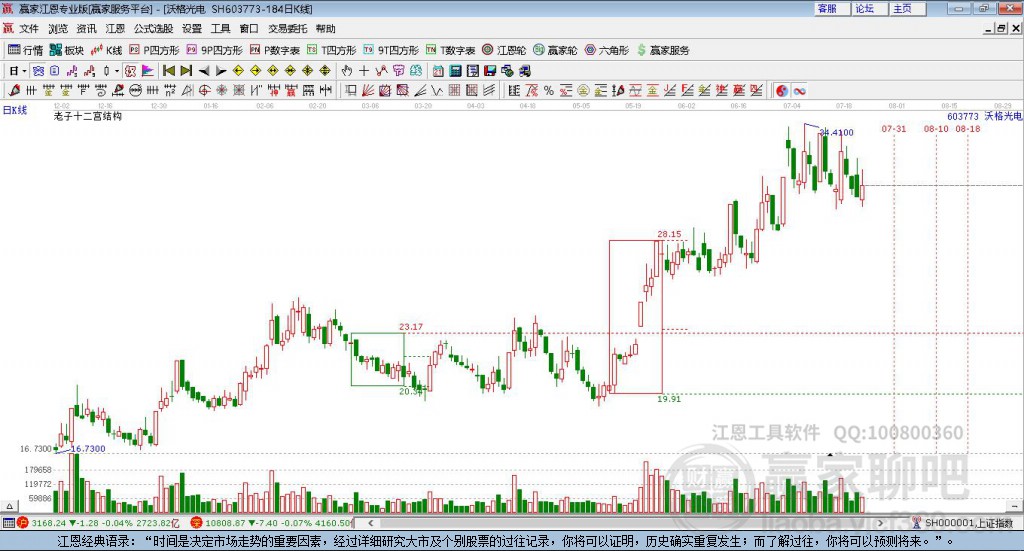This screenshot has height=551, width=1024.
Task: Open the calculator icon in toolbar
Action: [x=456, y=71]
